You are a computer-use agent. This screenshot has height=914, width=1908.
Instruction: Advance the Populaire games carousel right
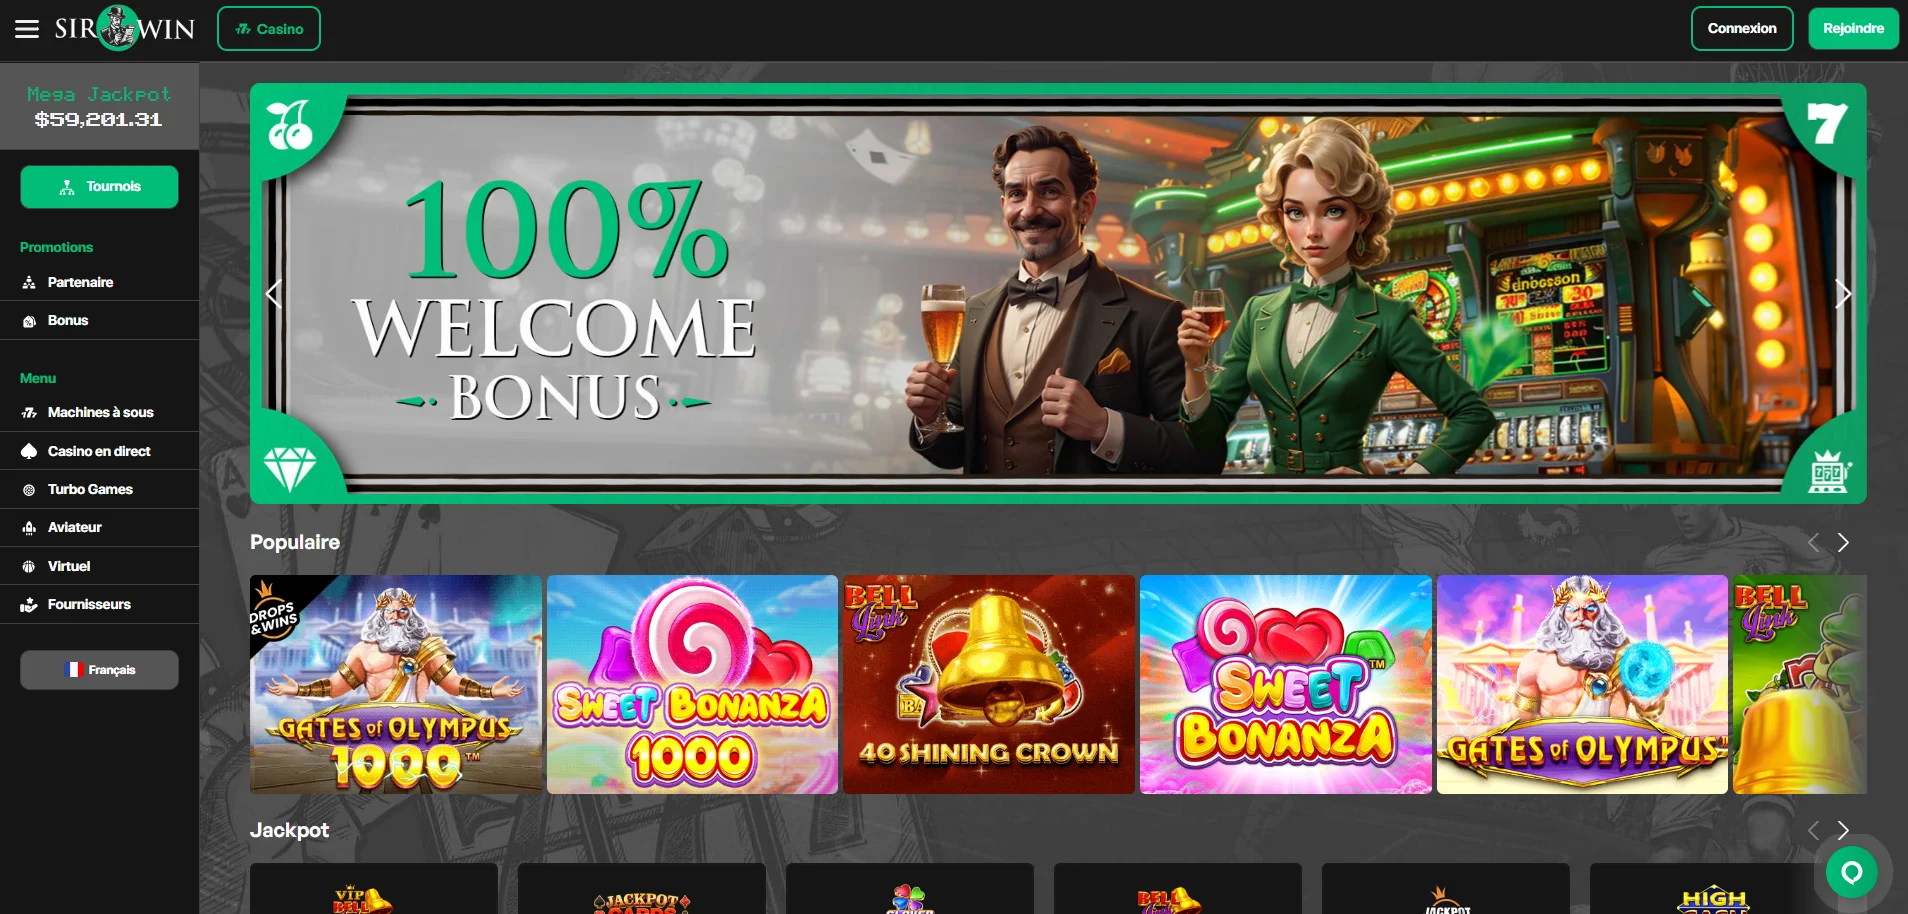click(x=1843, y=542)
